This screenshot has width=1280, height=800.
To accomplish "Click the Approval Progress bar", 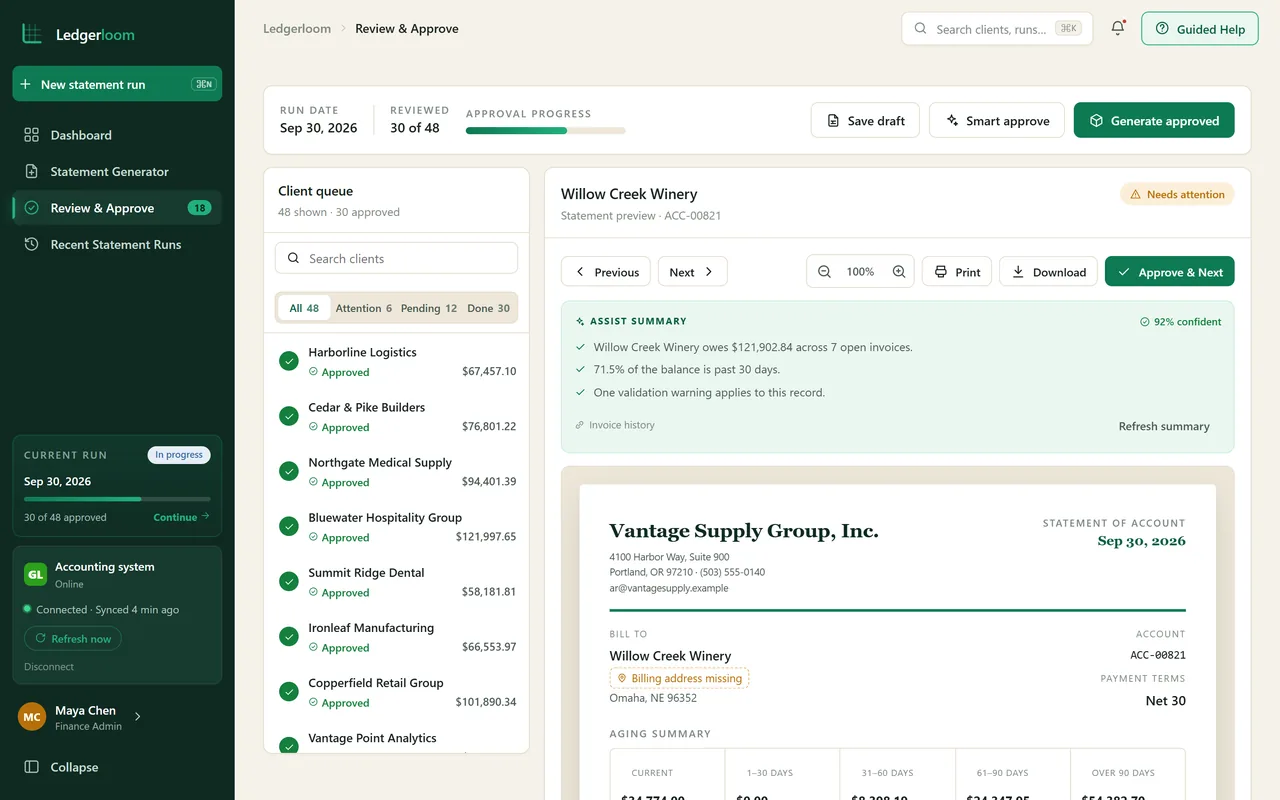I will point(546,130).
